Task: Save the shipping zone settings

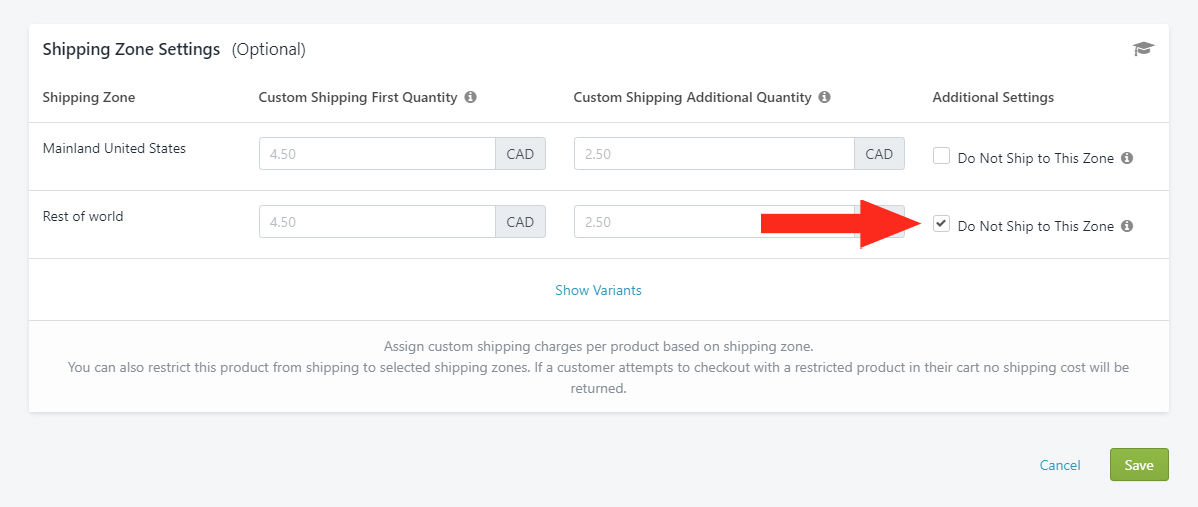Action: pyautogui.click(x=1139, y=465)
